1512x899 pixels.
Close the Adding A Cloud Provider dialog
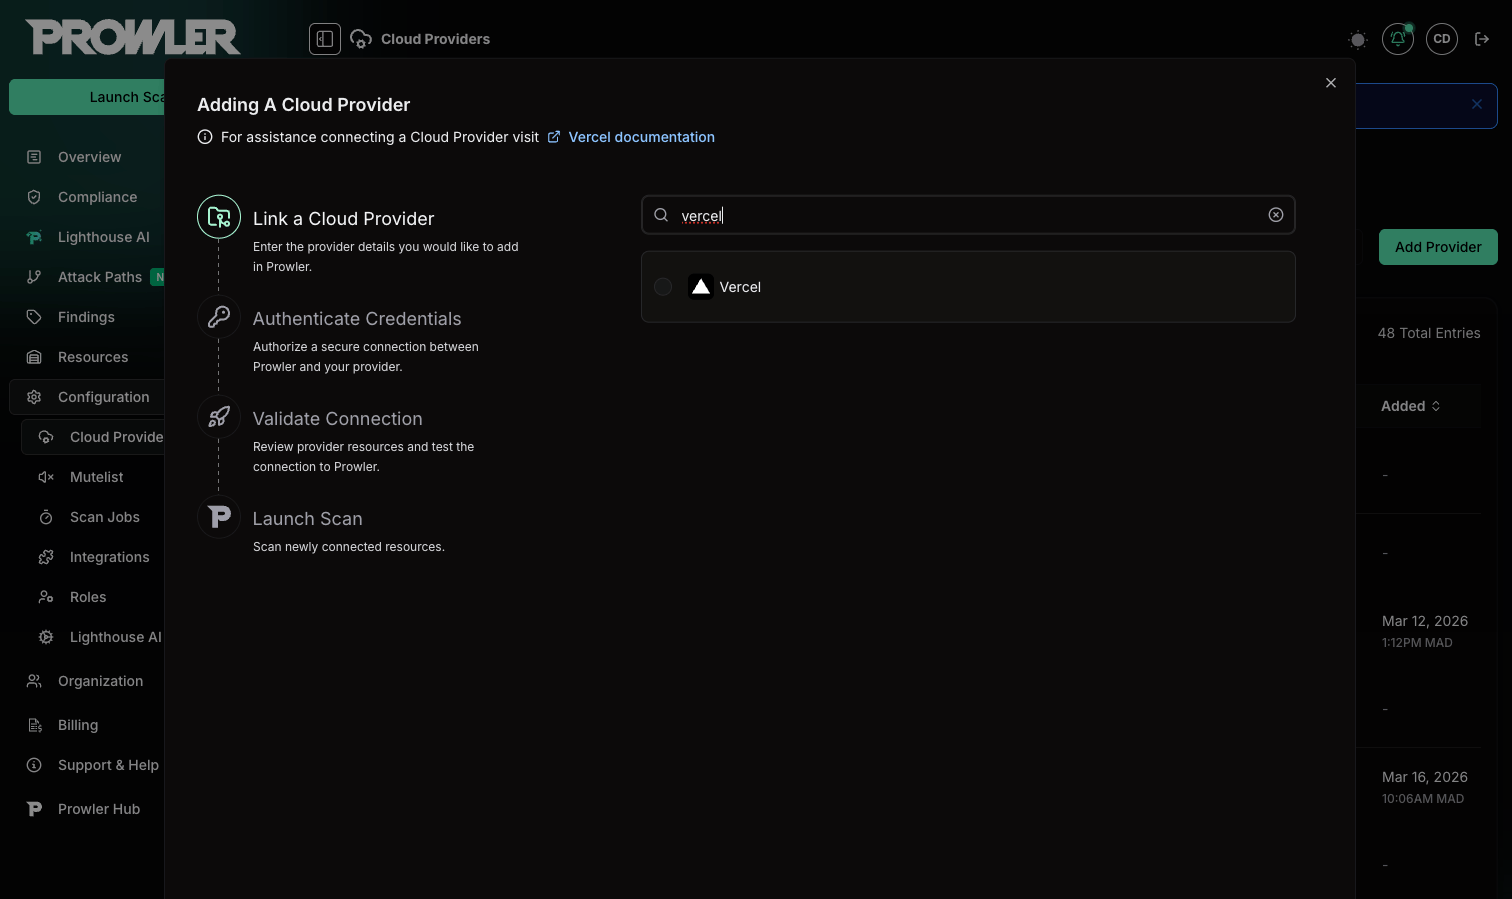1331,83
